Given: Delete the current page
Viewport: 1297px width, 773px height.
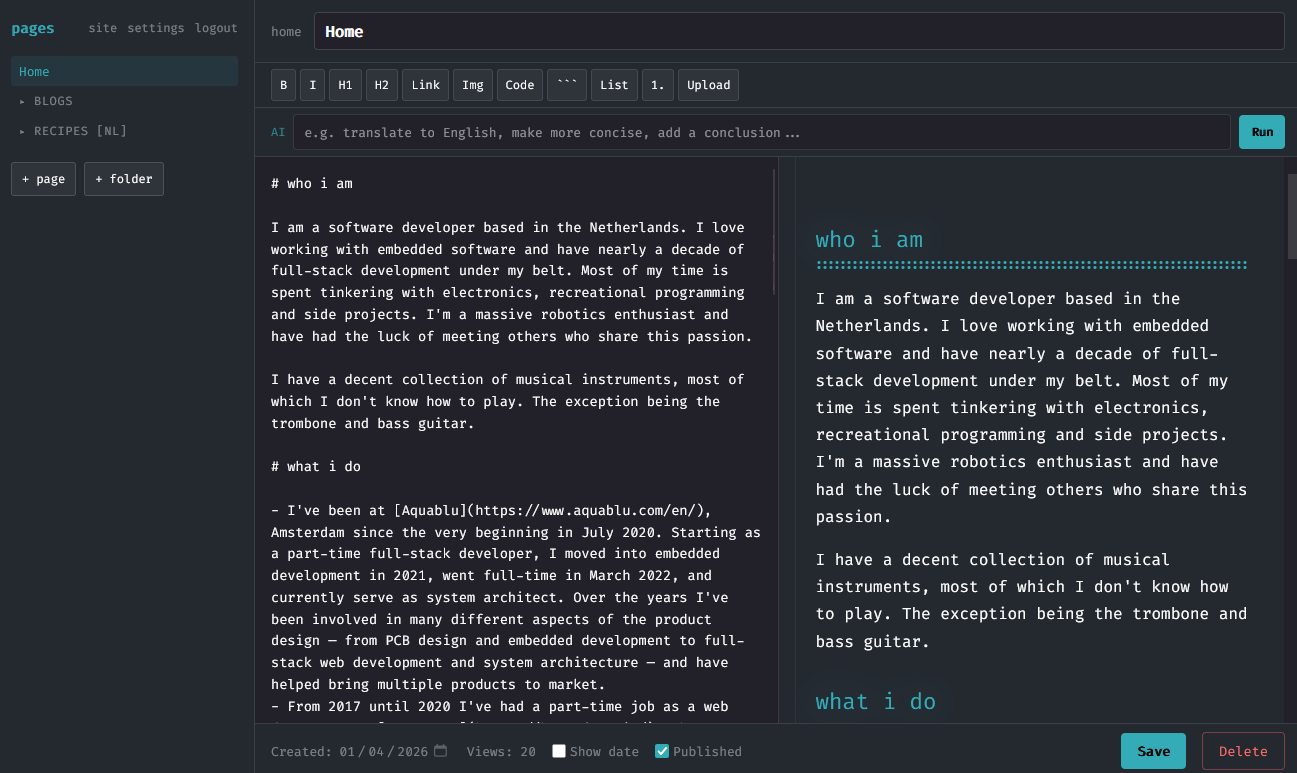Looking at the screenshot, I should [x=1243, y=751].
